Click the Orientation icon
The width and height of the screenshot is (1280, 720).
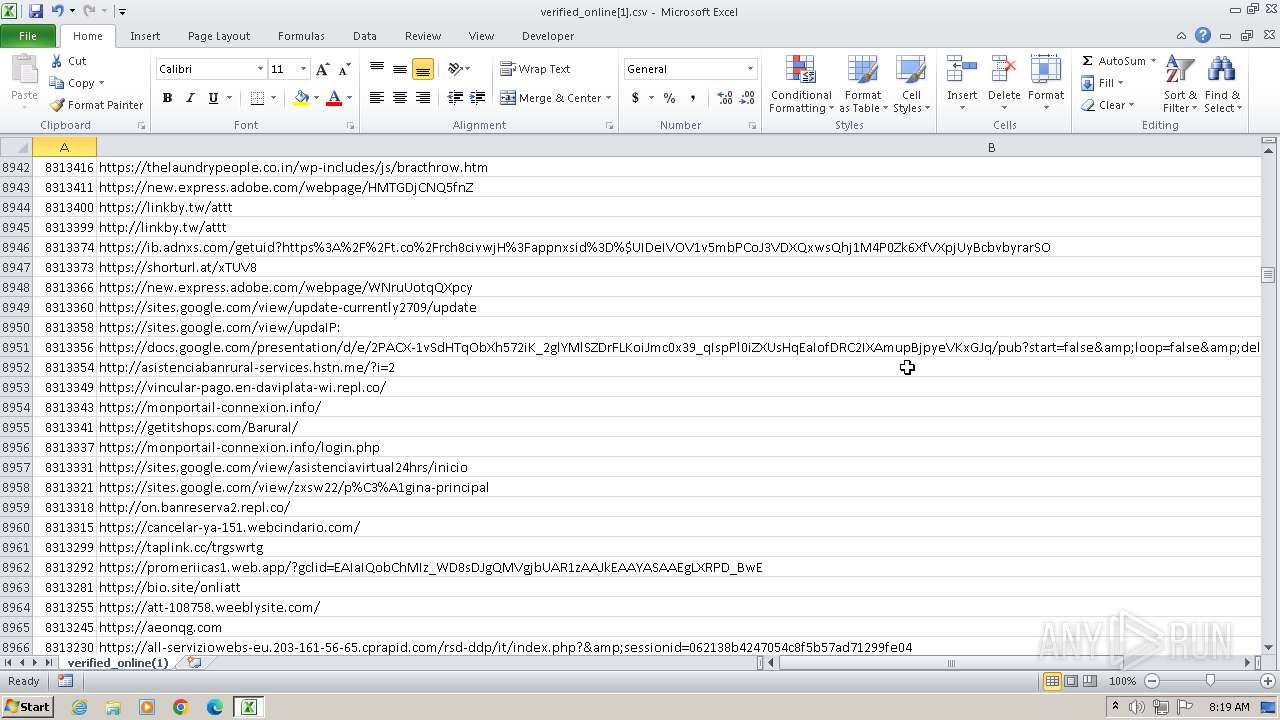(x=455, y=69)
